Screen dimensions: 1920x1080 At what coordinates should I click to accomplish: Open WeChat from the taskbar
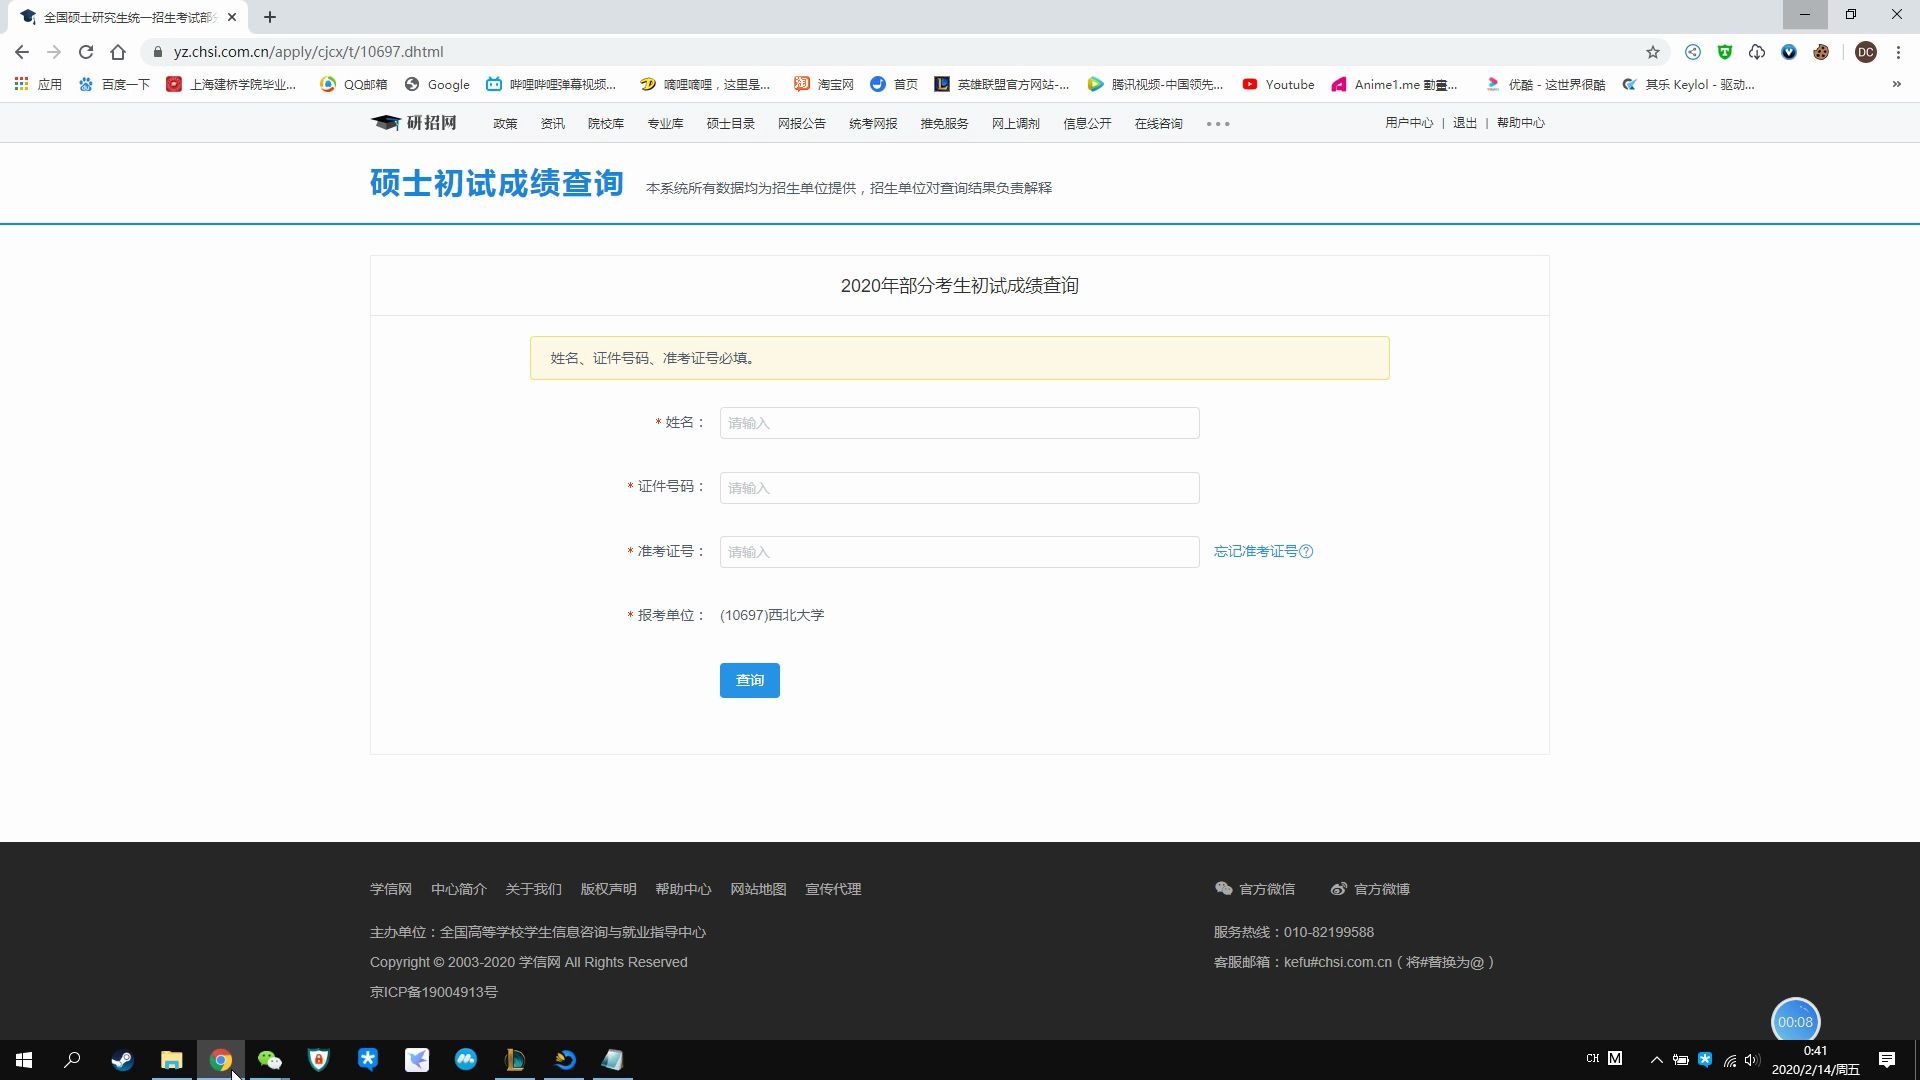(270, 1060)
